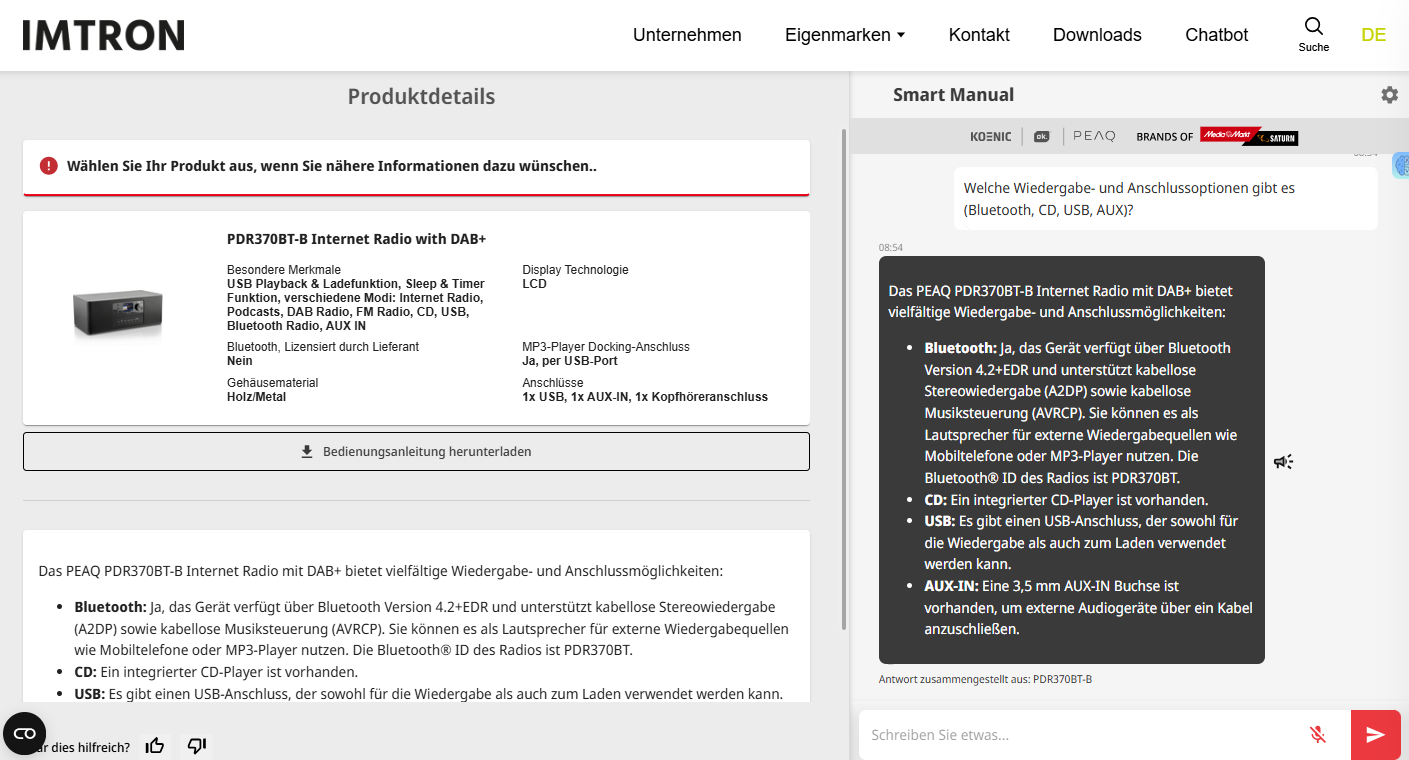Select the PEAQ brand logo

[1093, 135]
